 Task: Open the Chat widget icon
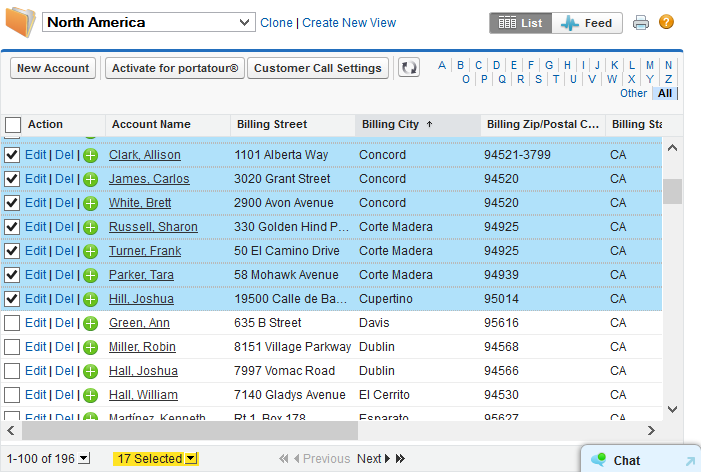point(598,460)
